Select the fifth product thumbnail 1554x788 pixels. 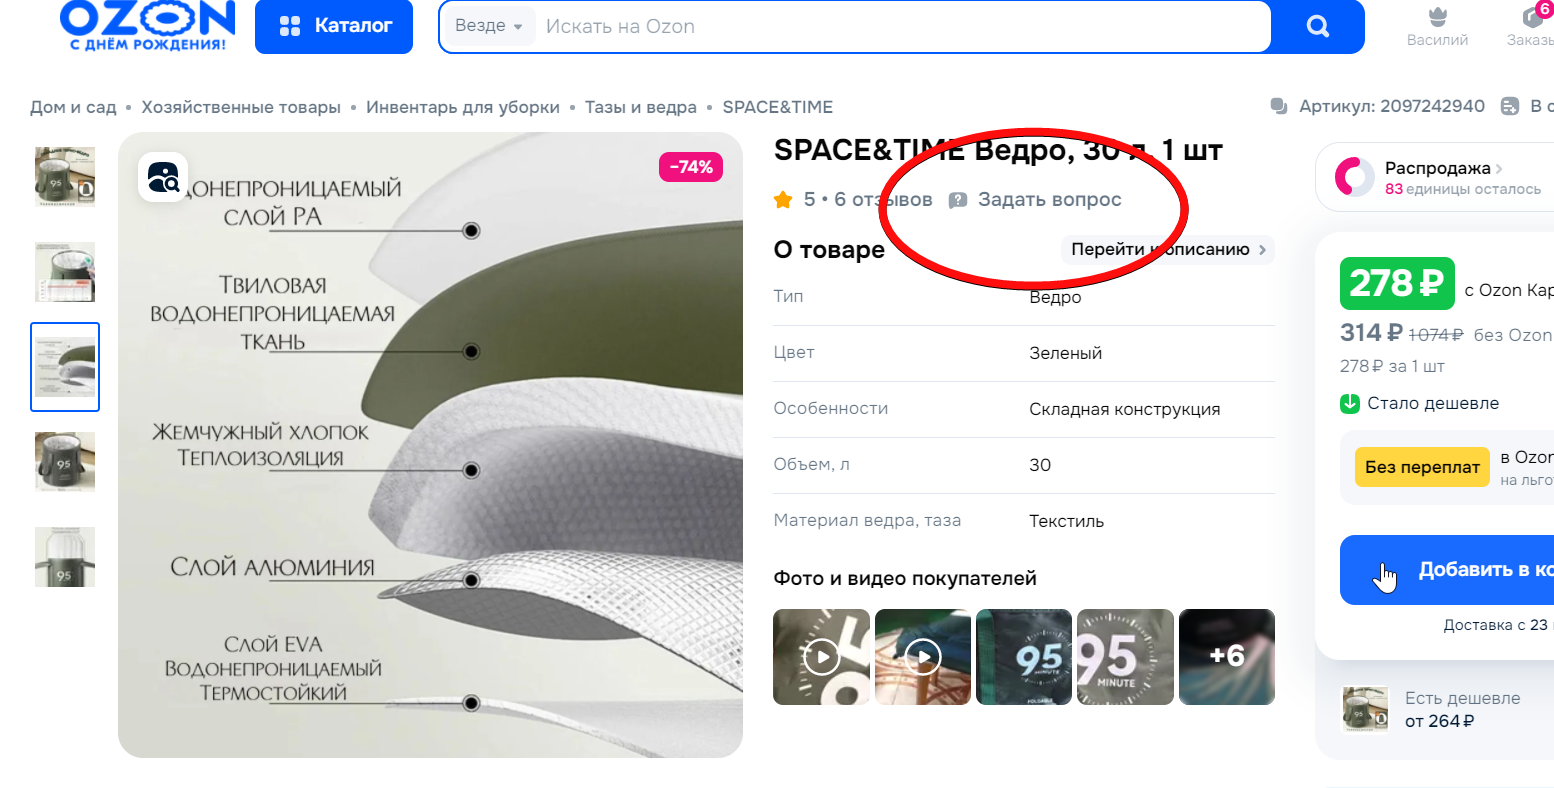coord(65,557)
